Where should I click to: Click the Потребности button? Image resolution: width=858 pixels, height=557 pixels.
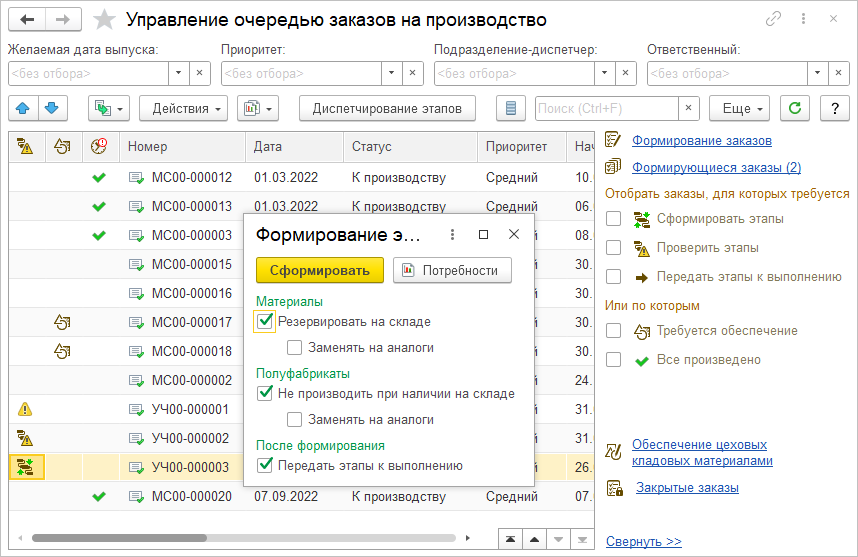coord(452,270)
